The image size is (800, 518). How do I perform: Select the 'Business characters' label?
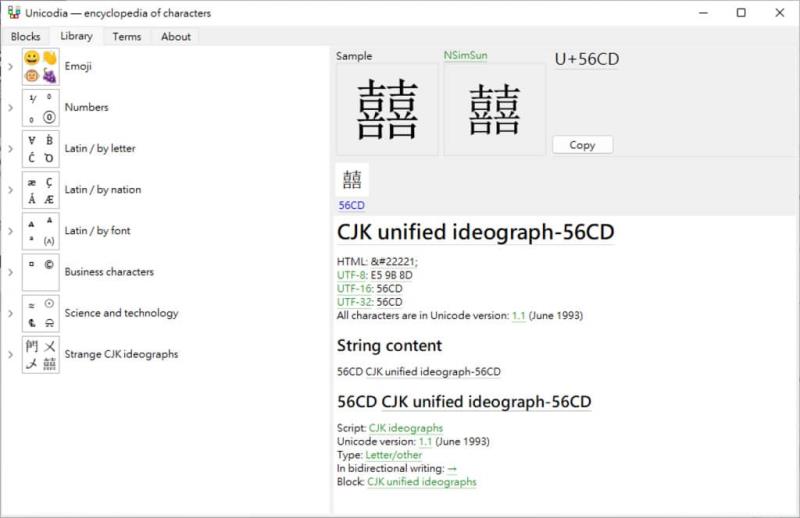click(x=109, y=272)
